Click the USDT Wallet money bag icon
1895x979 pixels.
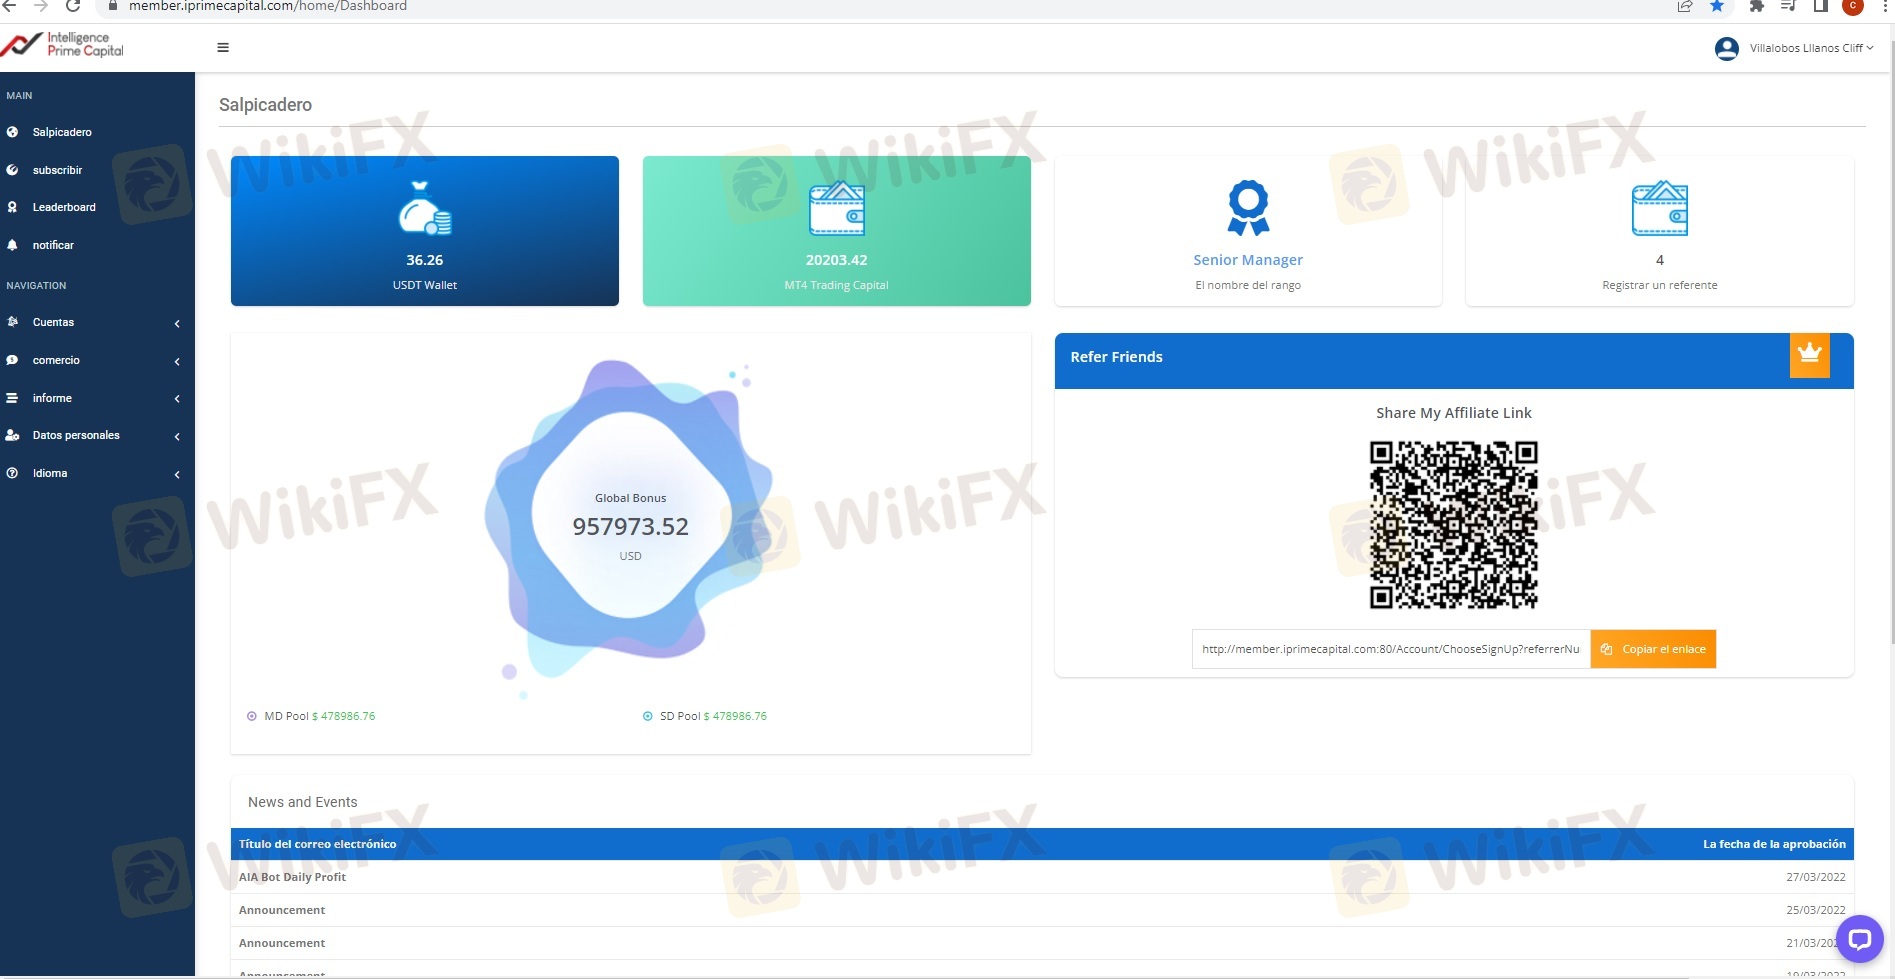tap(425, 208)
